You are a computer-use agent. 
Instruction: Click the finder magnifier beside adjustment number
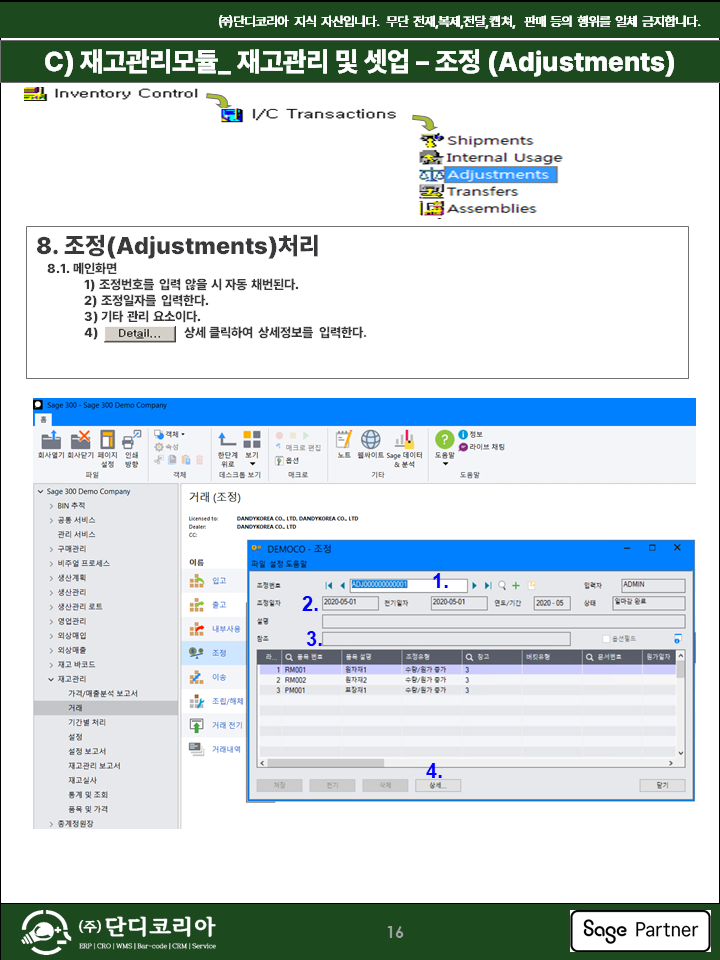pyautogui.click(x=502, y=585)
